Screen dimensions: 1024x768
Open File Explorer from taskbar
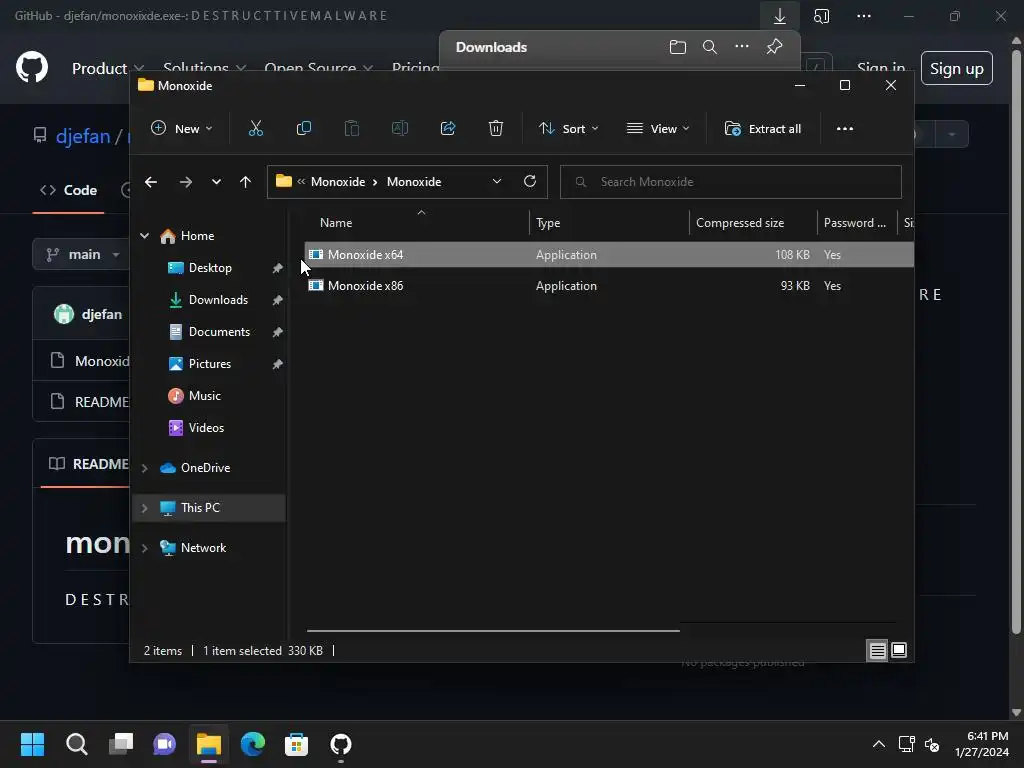click(x=209, y=744)
